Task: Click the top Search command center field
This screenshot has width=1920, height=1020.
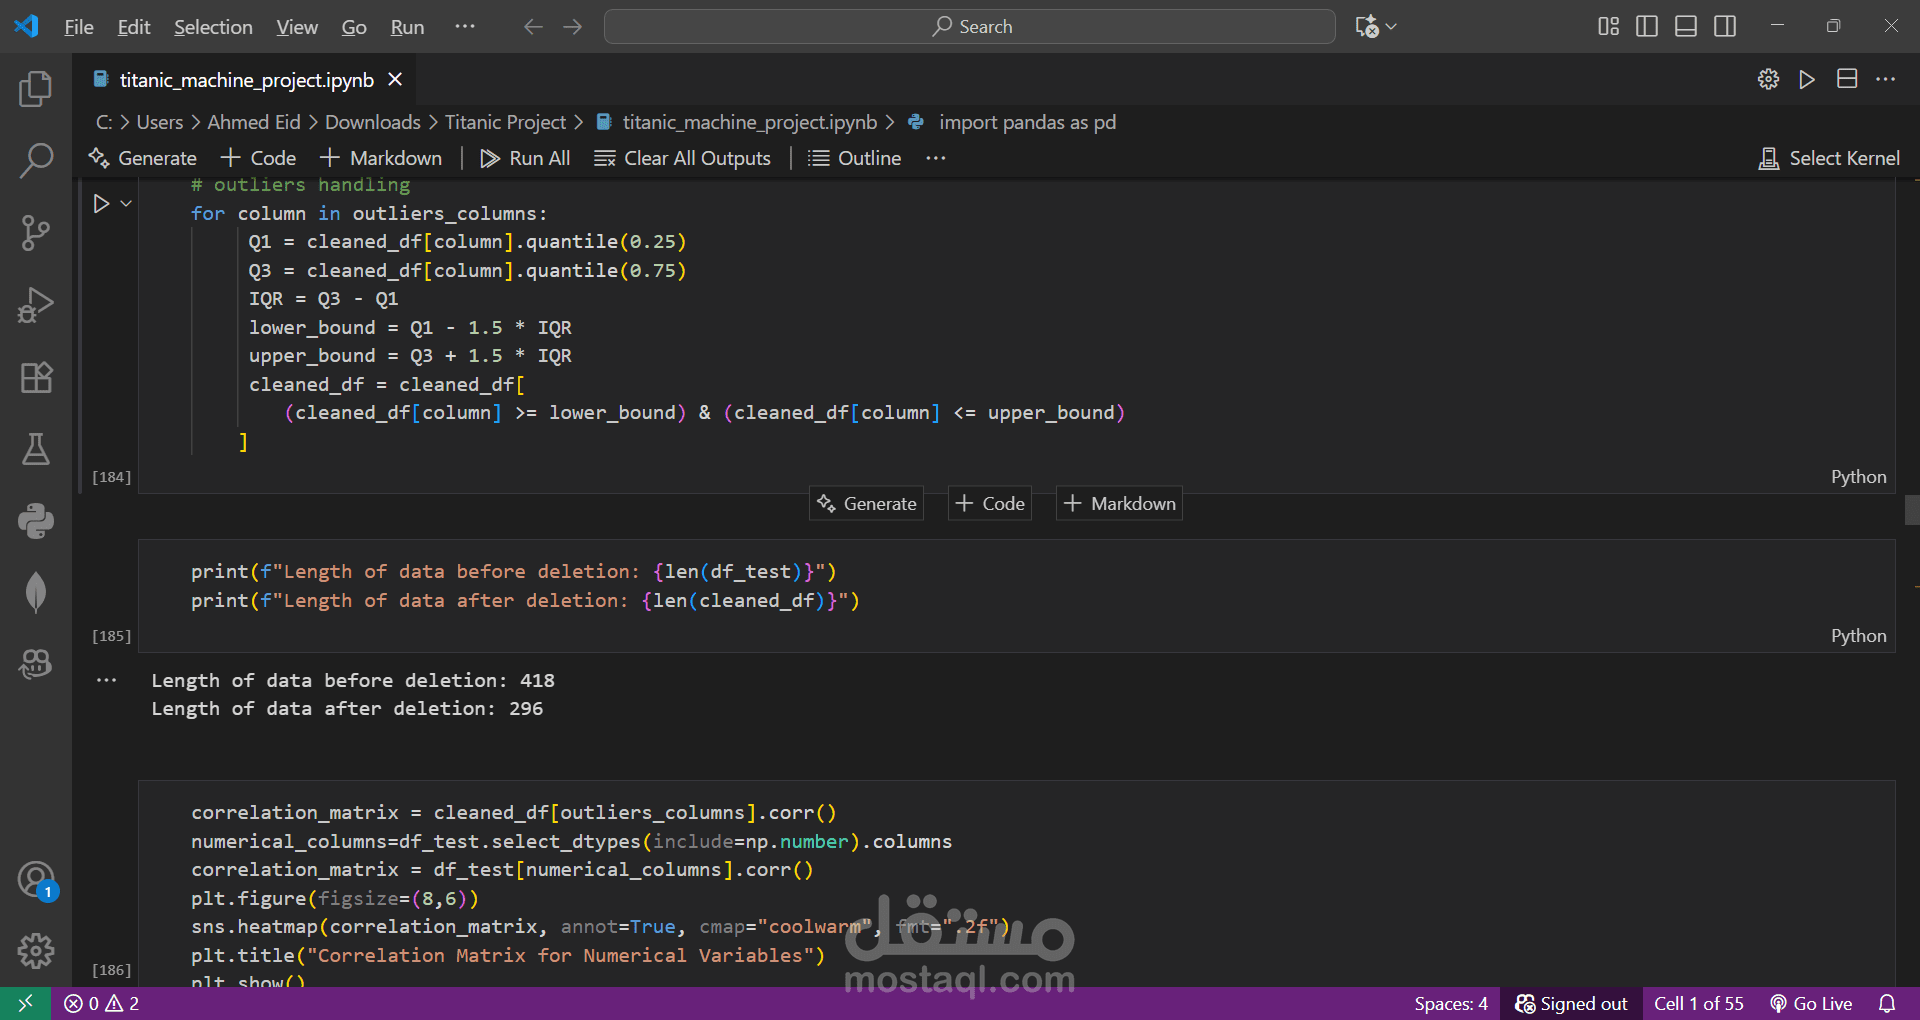Action: (969, 27)
